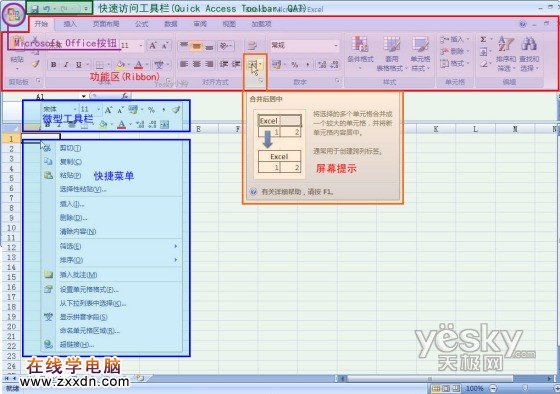Image resolution: width=560 pixels, height=394 pixels.
Task: Click the 删除 cells button in ribbon
Action: tap(454, 51)
